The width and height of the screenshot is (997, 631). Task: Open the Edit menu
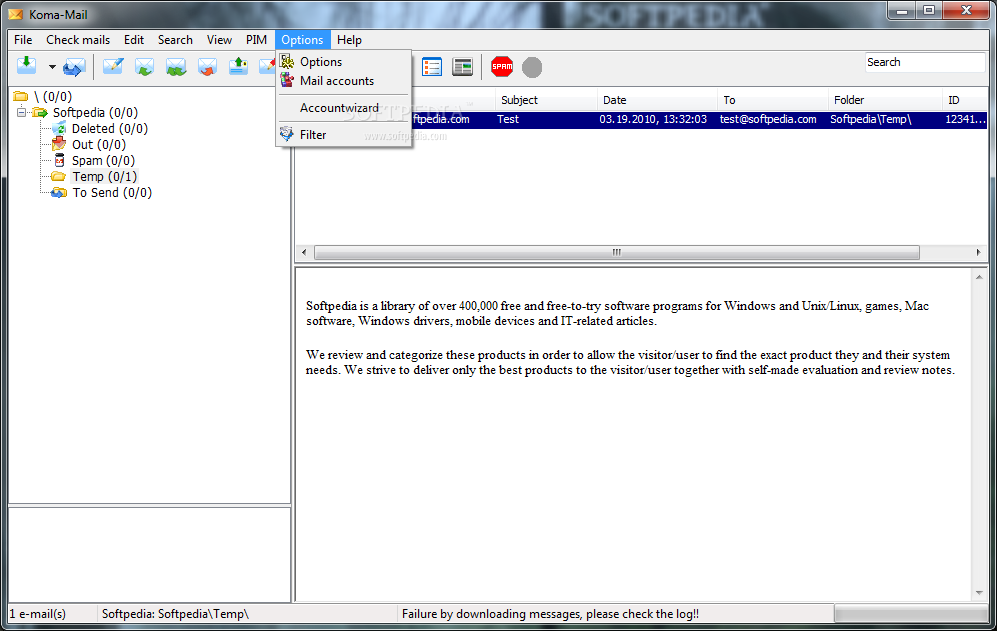click(x=134, y=39)
